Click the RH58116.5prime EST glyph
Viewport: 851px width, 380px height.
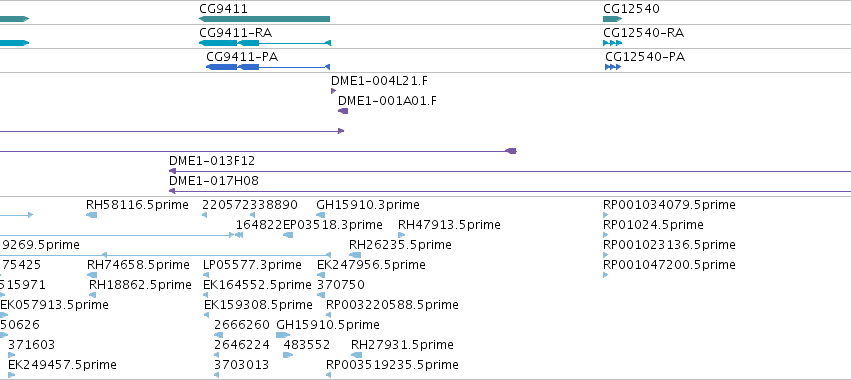coord(91,215)
